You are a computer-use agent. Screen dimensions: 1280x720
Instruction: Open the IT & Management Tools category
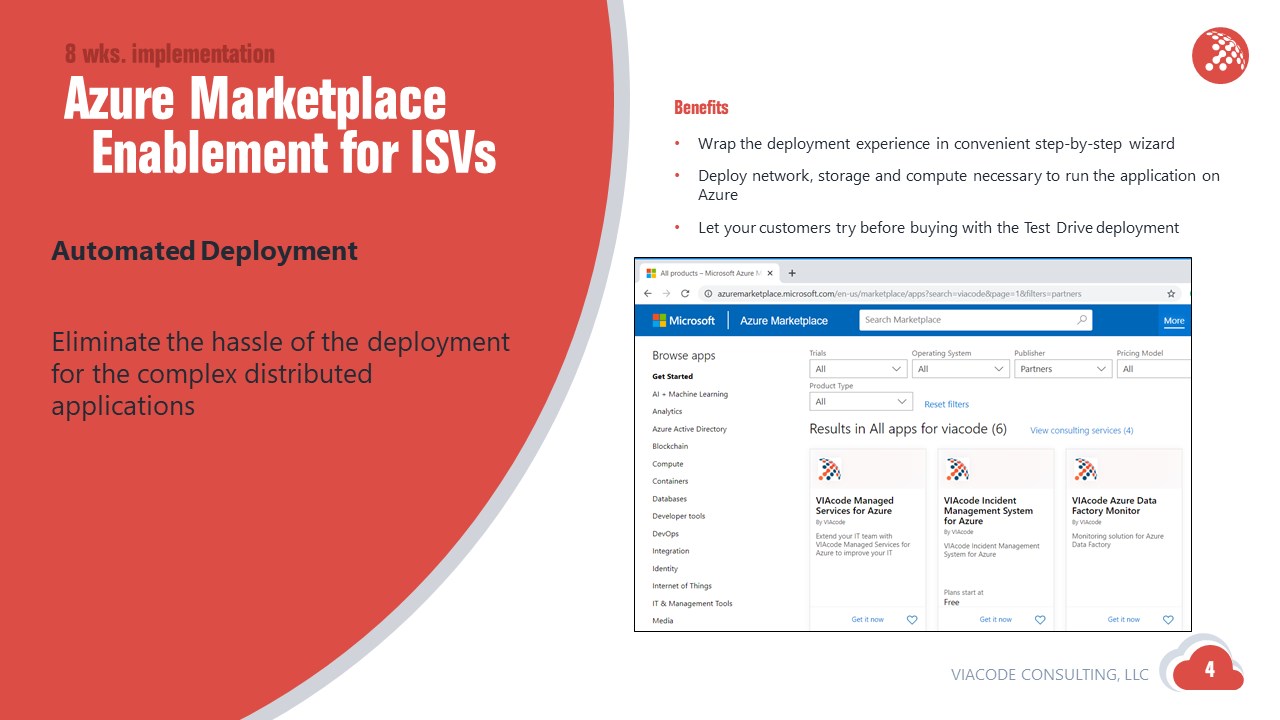tap(692, 604)
